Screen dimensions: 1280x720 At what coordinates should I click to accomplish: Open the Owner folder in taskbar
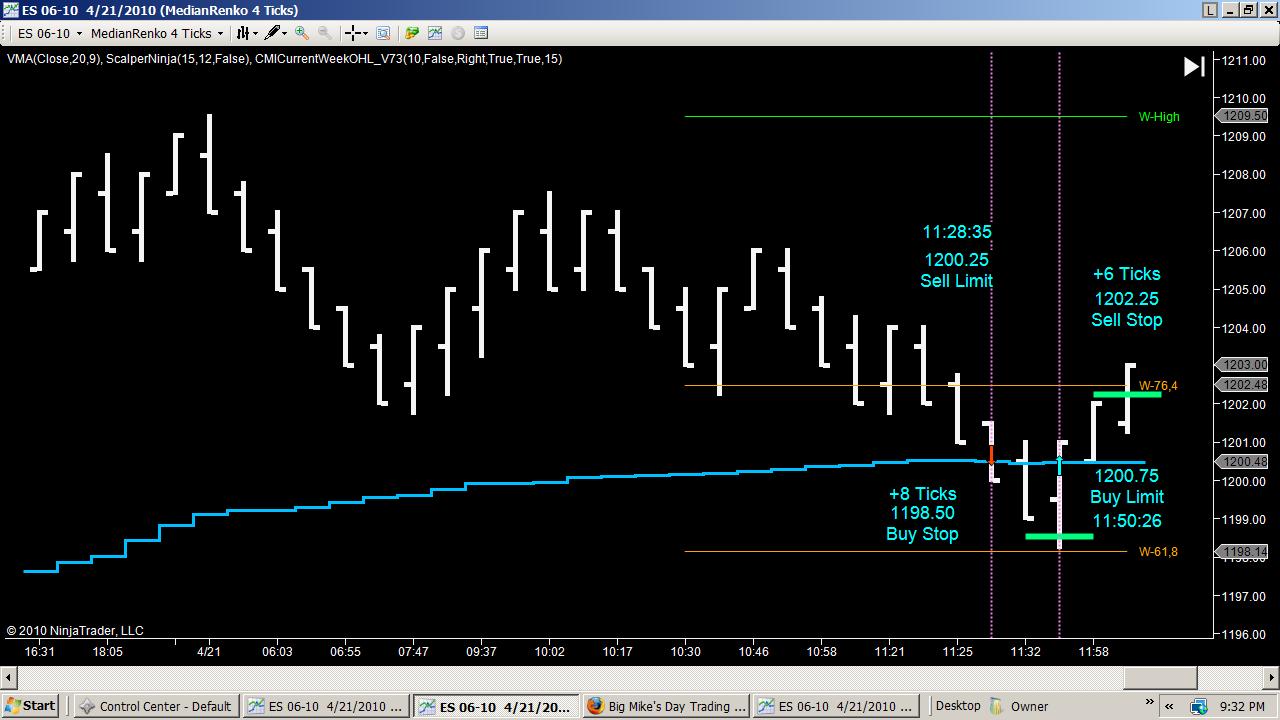1020,706
